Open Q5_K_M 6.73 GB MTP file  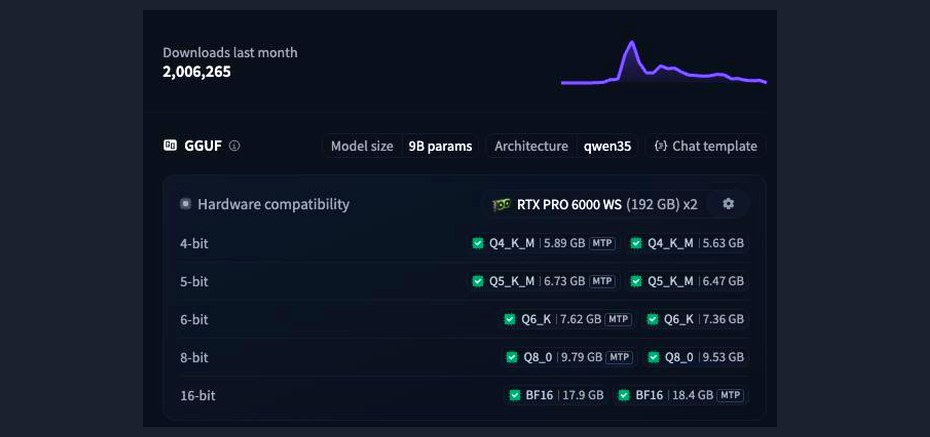tap(544, 281)
